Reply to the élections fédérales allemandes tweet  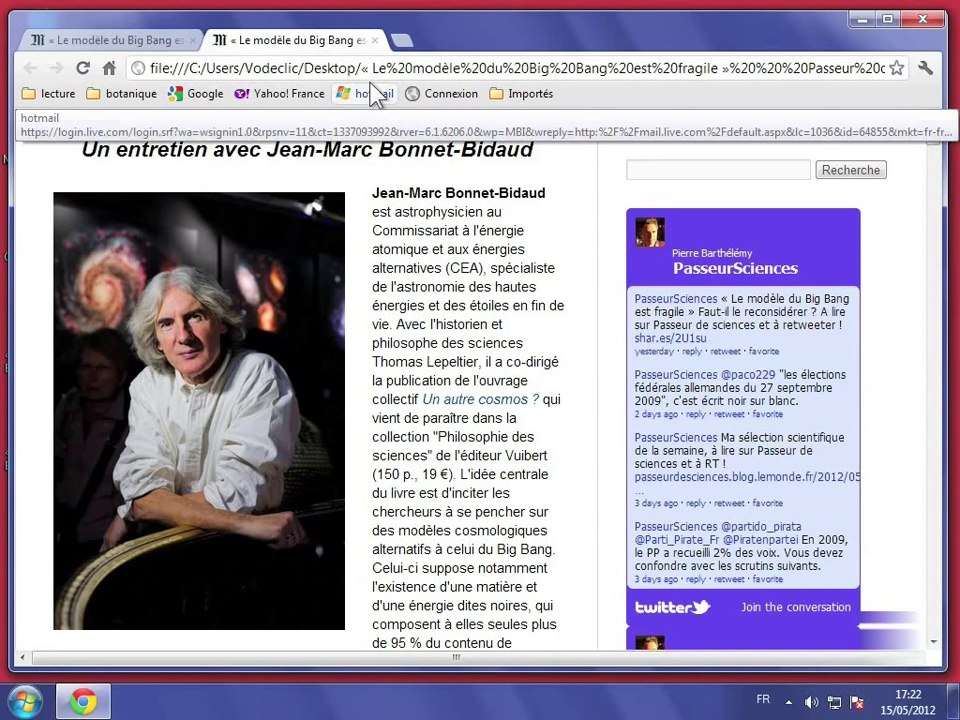click(696, 414)
